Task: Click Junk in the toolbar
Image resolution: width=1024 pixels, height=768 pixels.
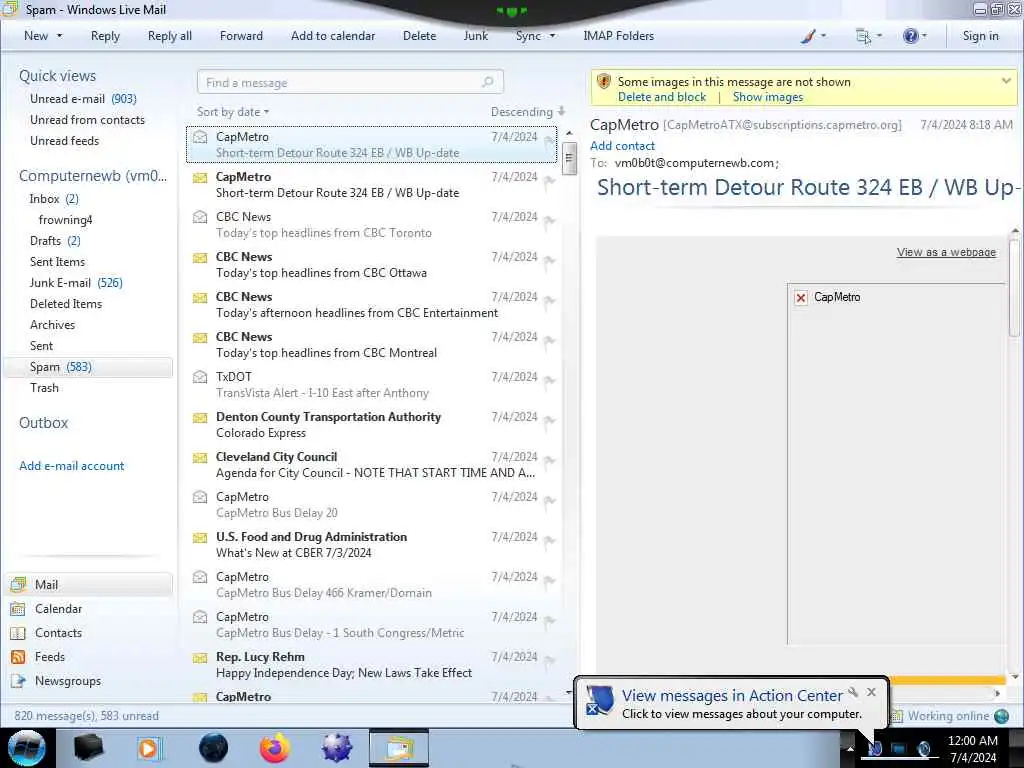Action: click(475, 36)
